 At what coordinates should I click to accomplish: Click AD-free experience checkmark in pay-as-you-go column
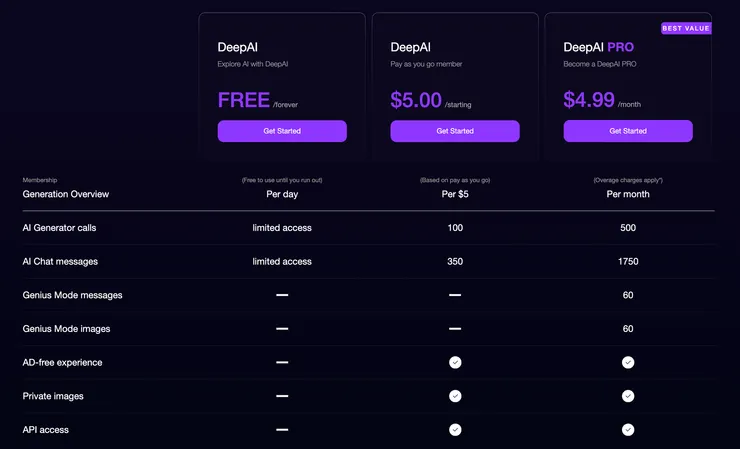(455, 363)
